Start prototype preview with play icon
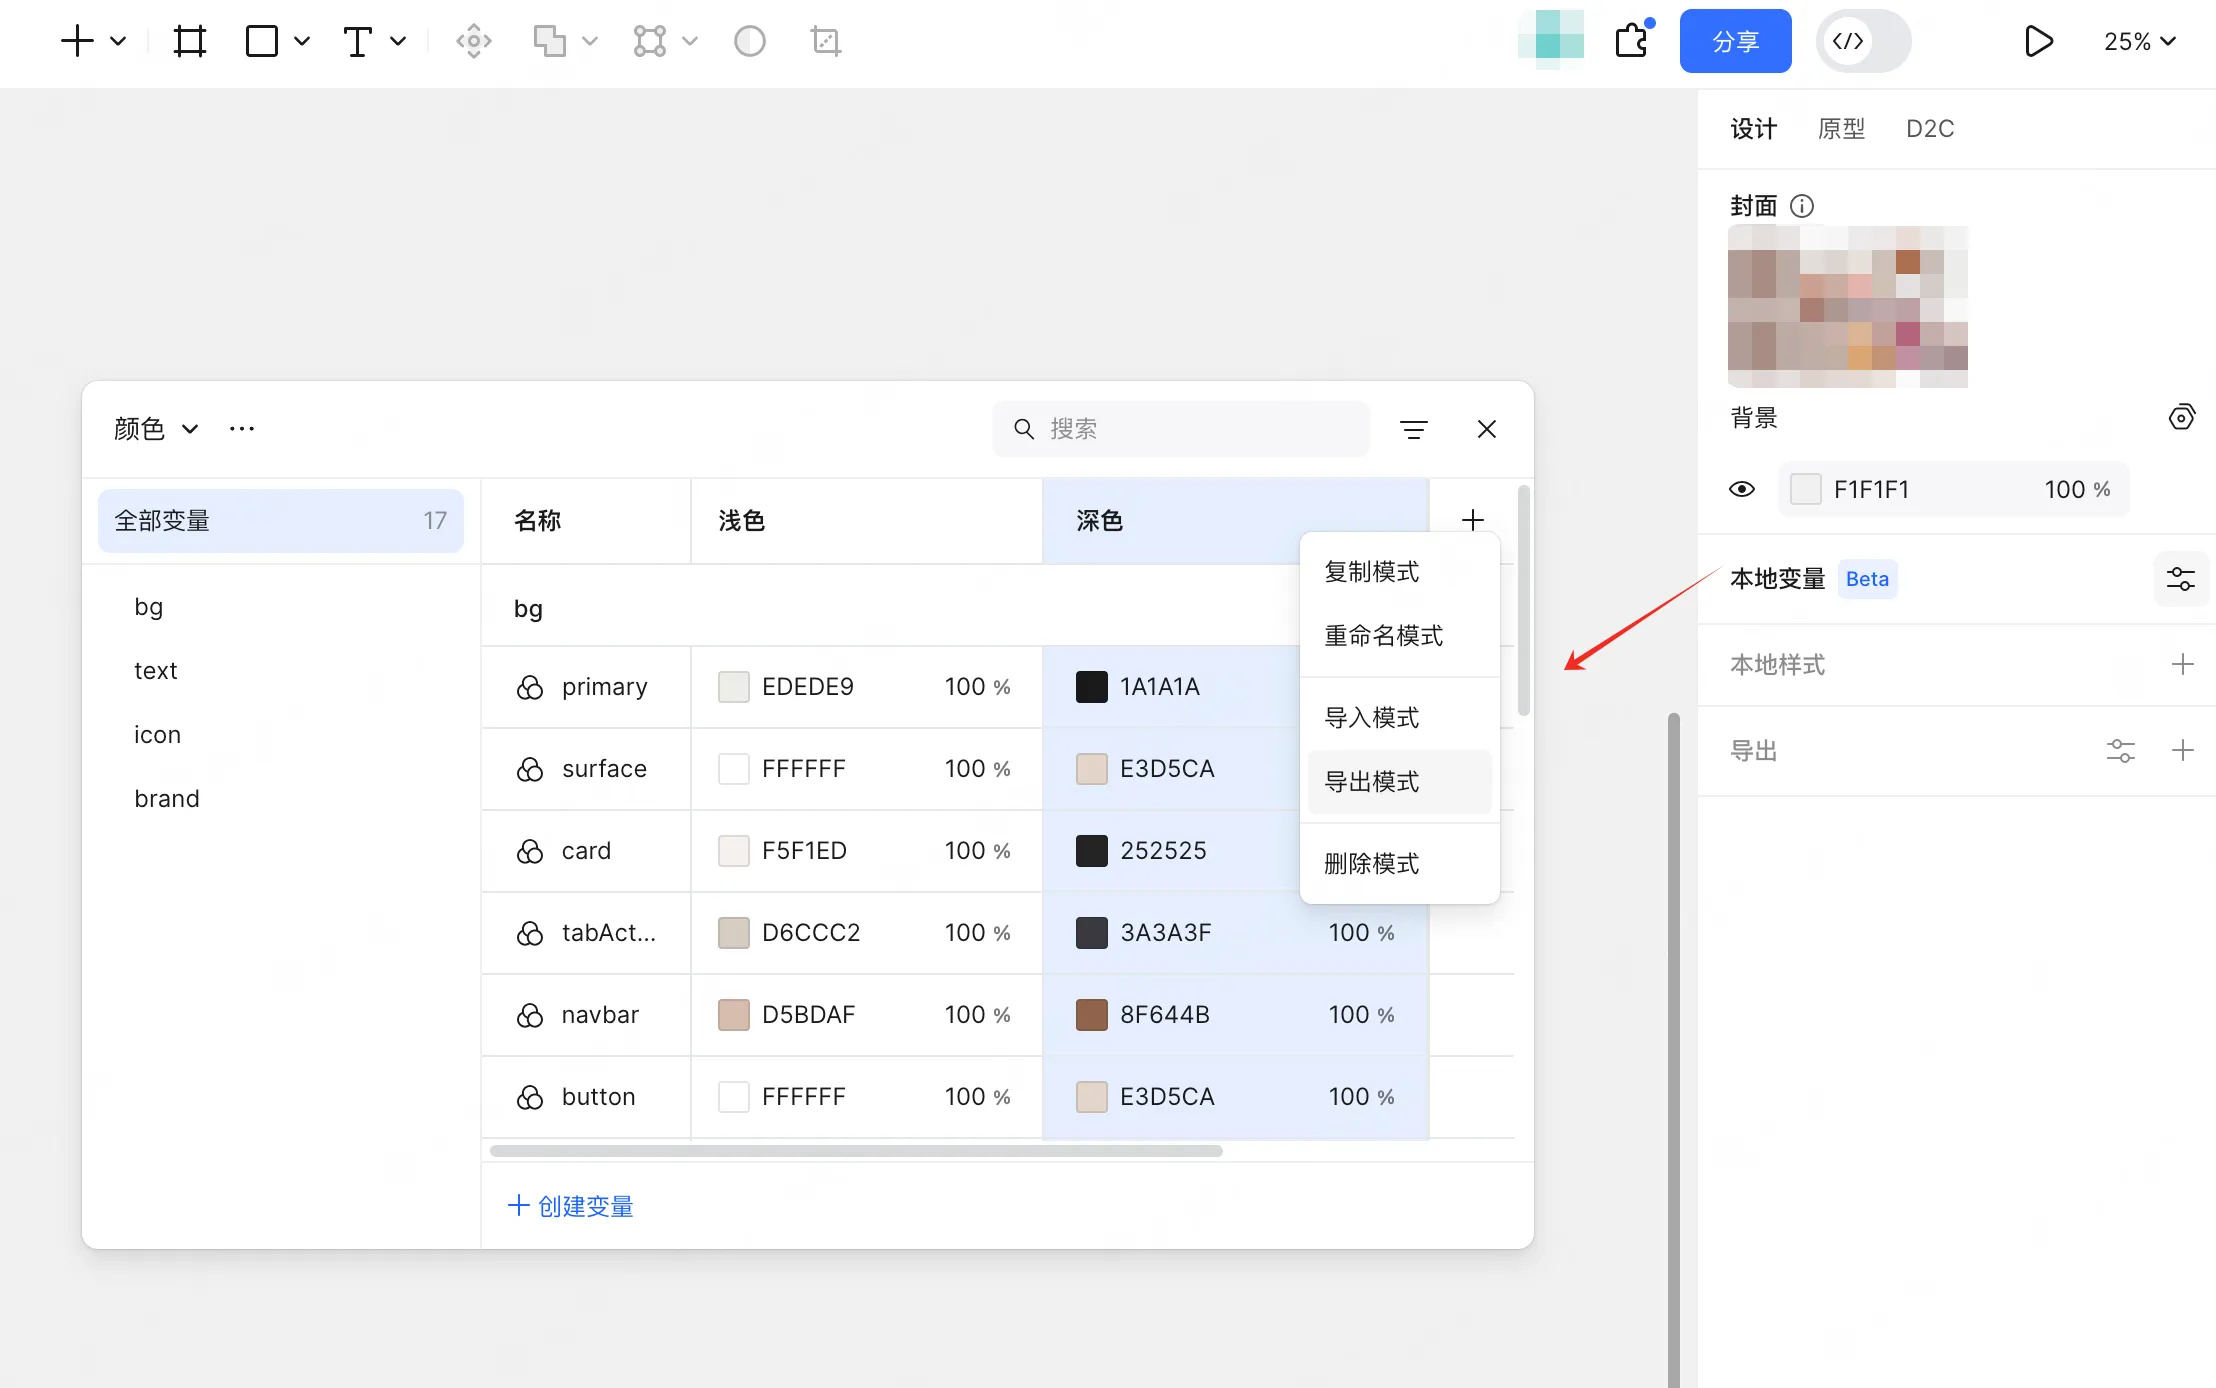The width and height of the screenshot is (2216, 1388). coord(2038,41)
